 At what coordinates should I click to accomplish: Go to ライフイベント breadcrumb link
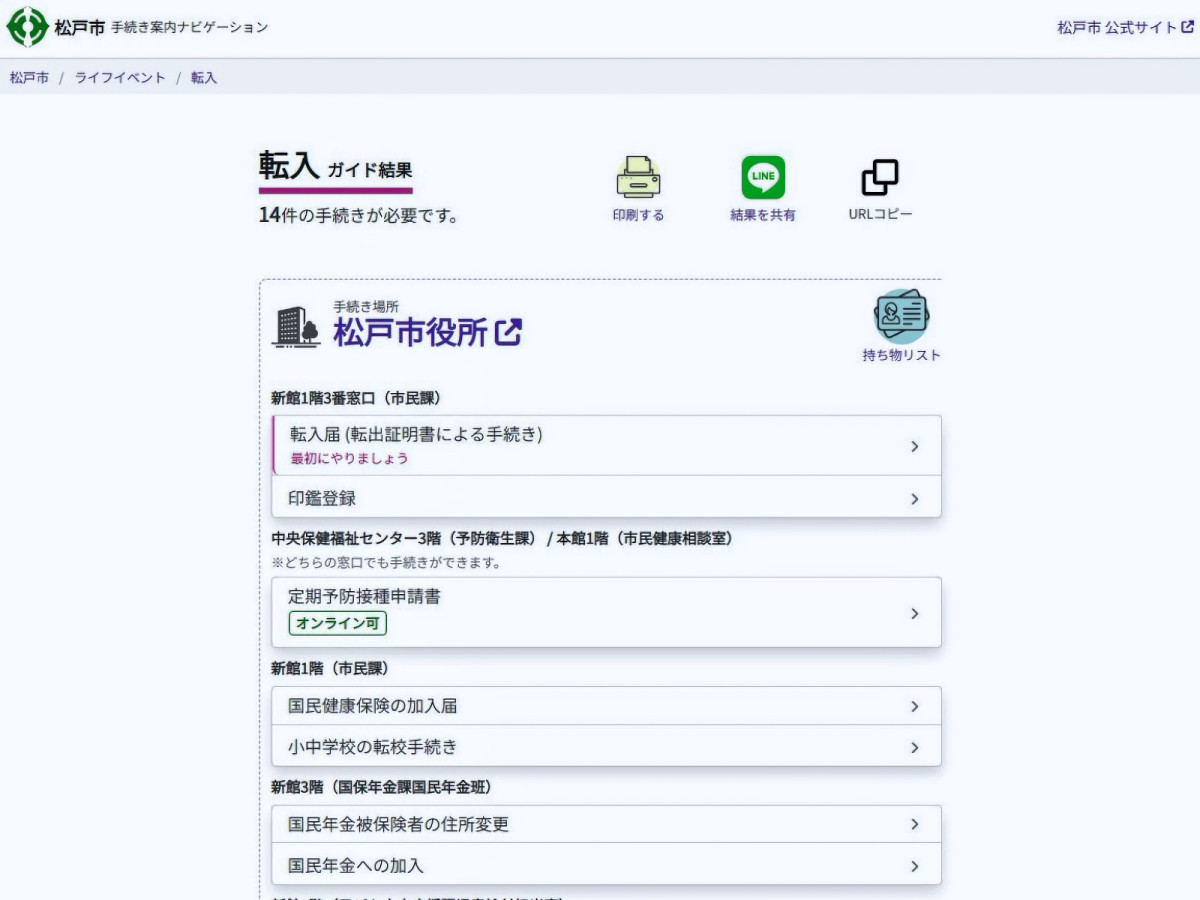click(x=120, y=77)
